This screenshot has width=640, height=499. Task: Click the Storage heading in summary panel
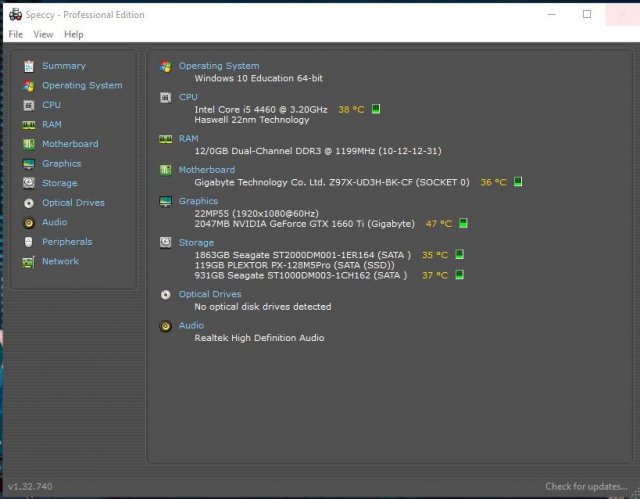196,242
